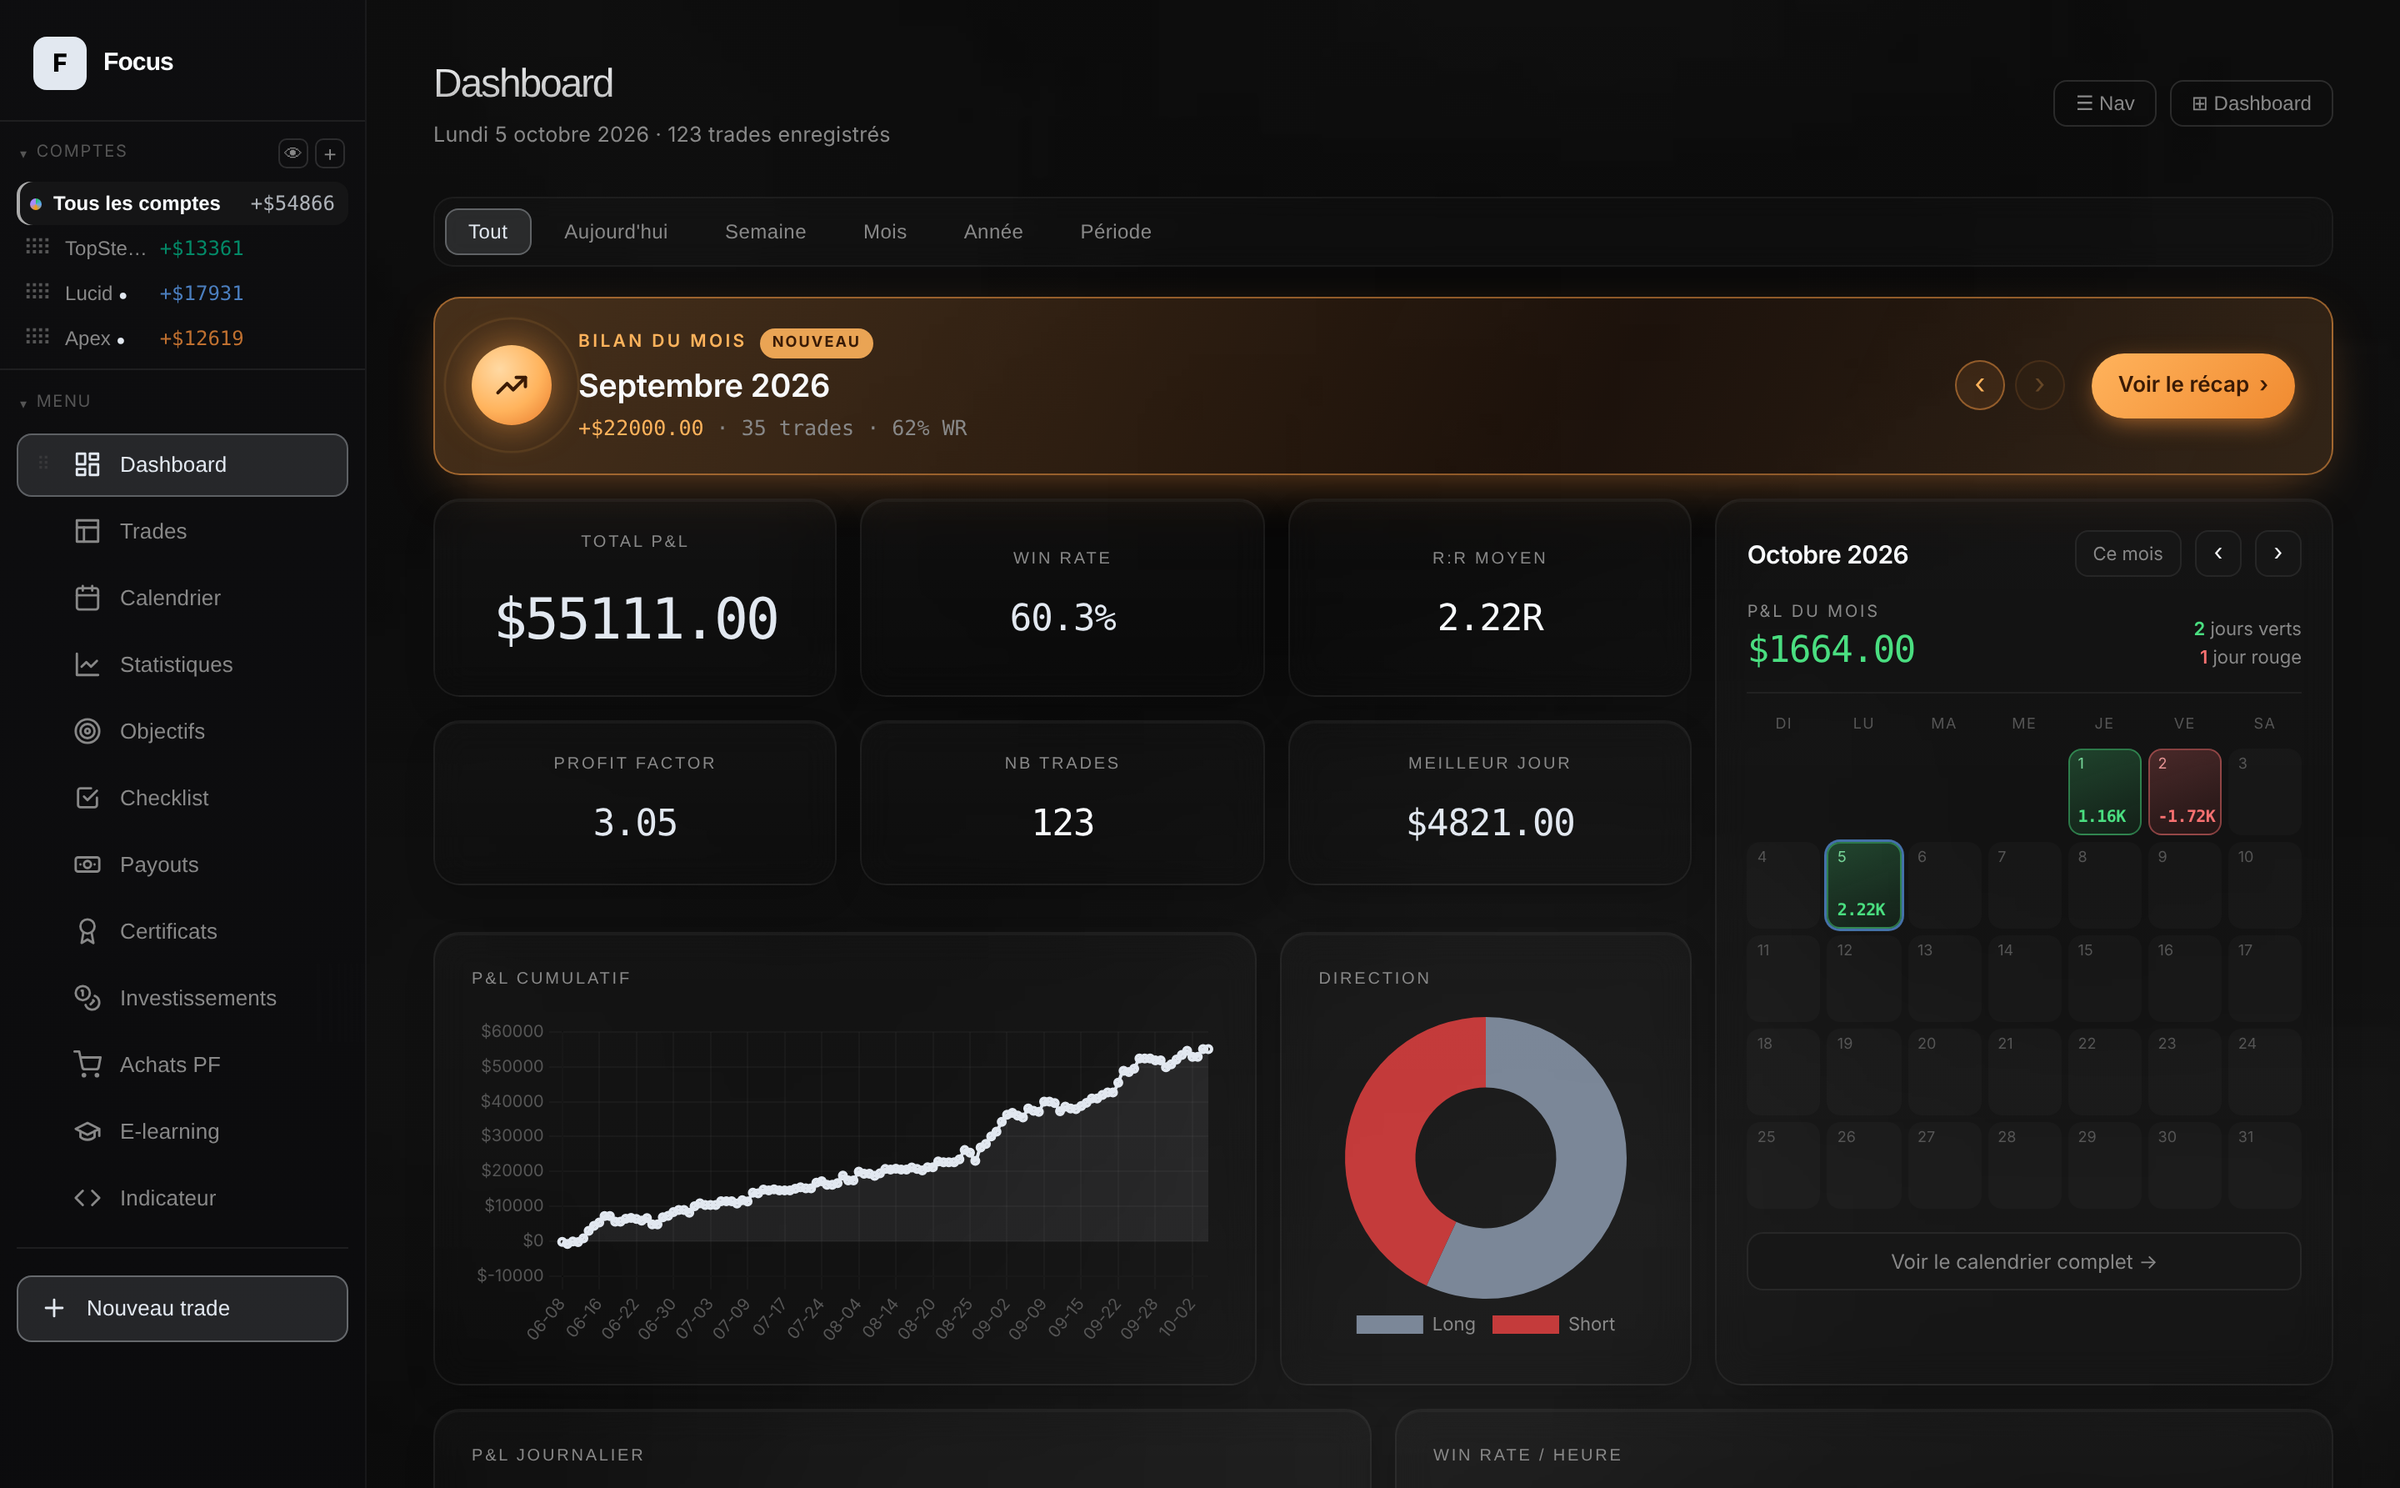Open Certificats ribbon icon in sidebar
The width and height of the screenshot is (2400, 1488).
[x=87, y=931]
